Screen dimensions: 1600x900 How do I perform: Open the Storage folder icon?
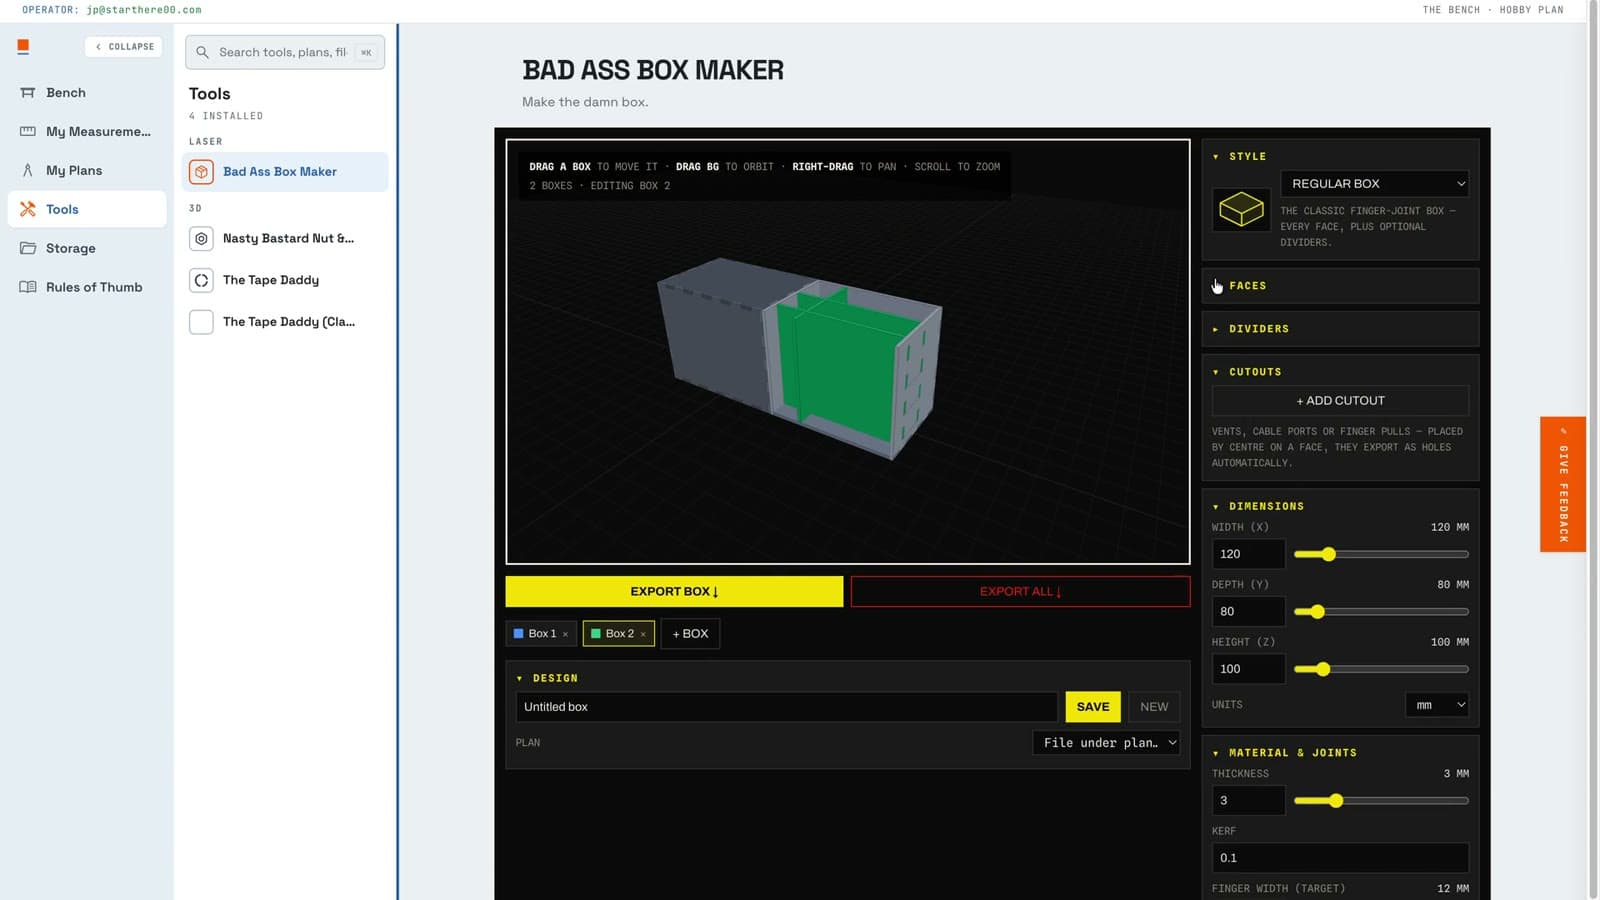(28, 248)
